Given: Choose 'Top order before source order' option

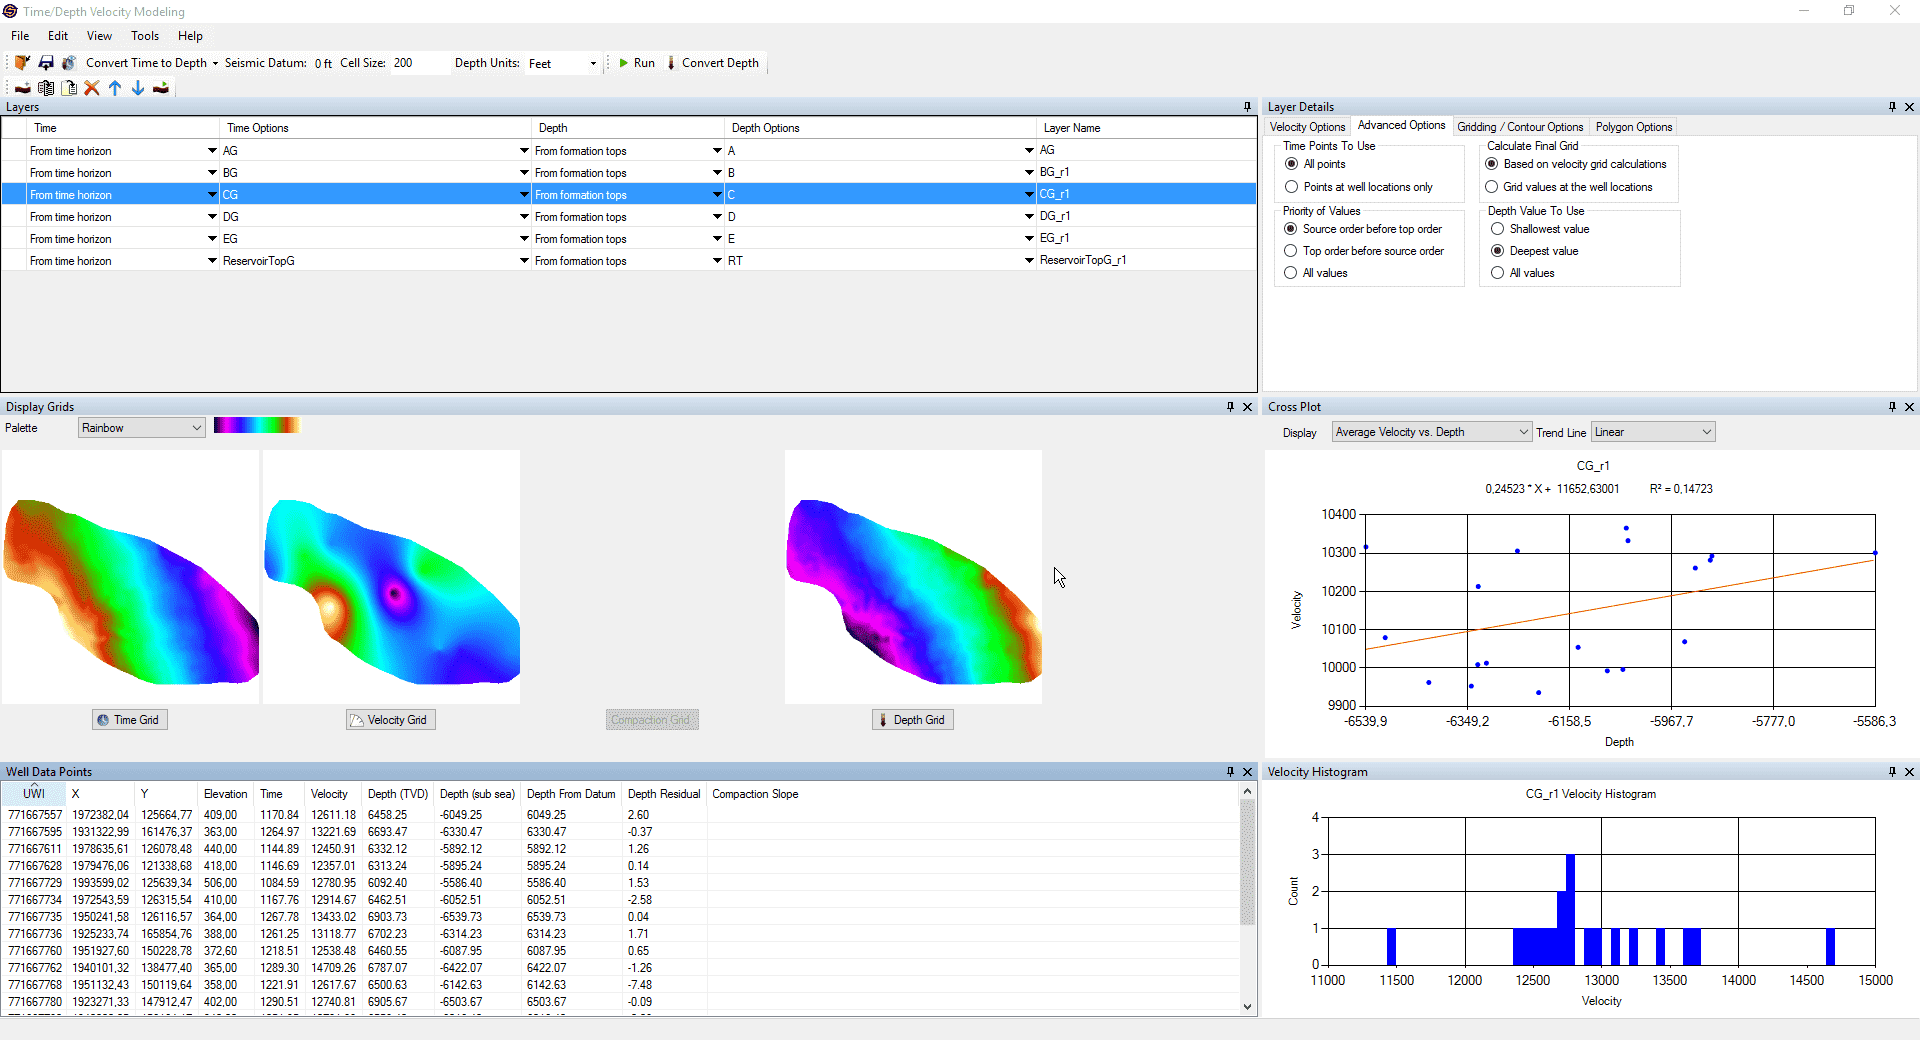Looking at the screenshot, I should pos(1291,251).
